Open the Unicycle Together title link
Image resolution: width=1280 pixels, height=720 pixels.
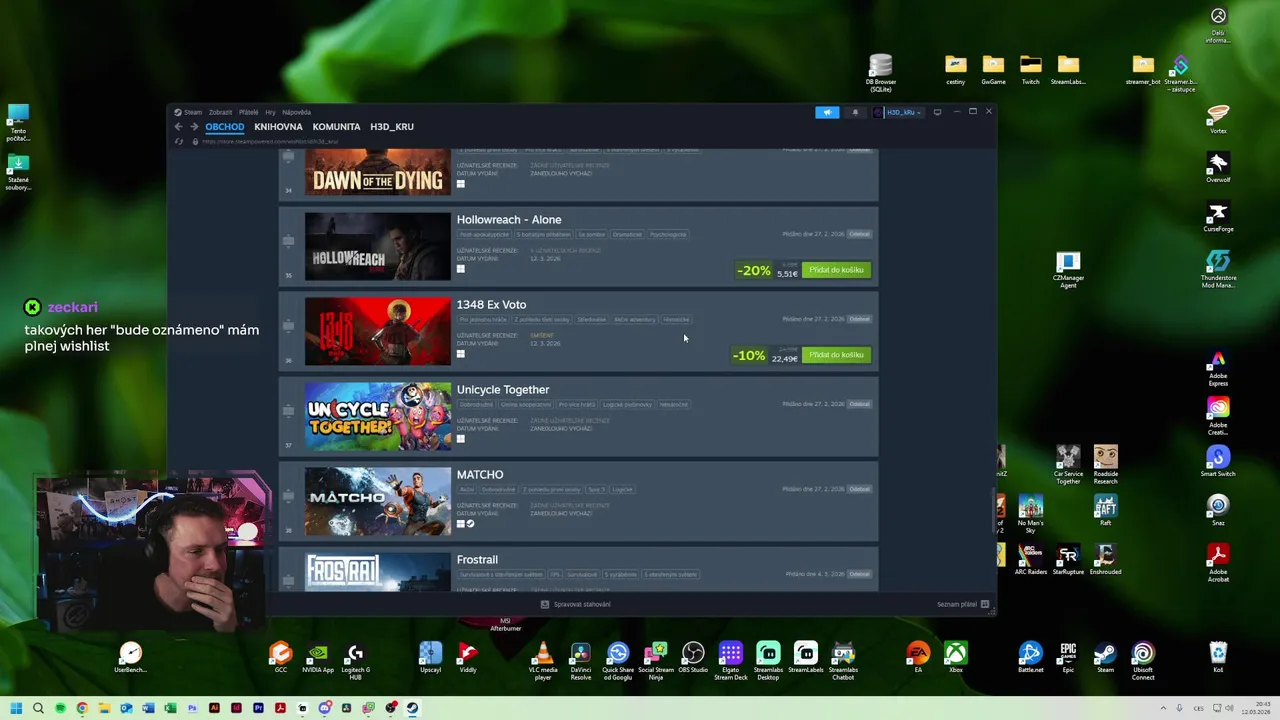pos(503,390)
